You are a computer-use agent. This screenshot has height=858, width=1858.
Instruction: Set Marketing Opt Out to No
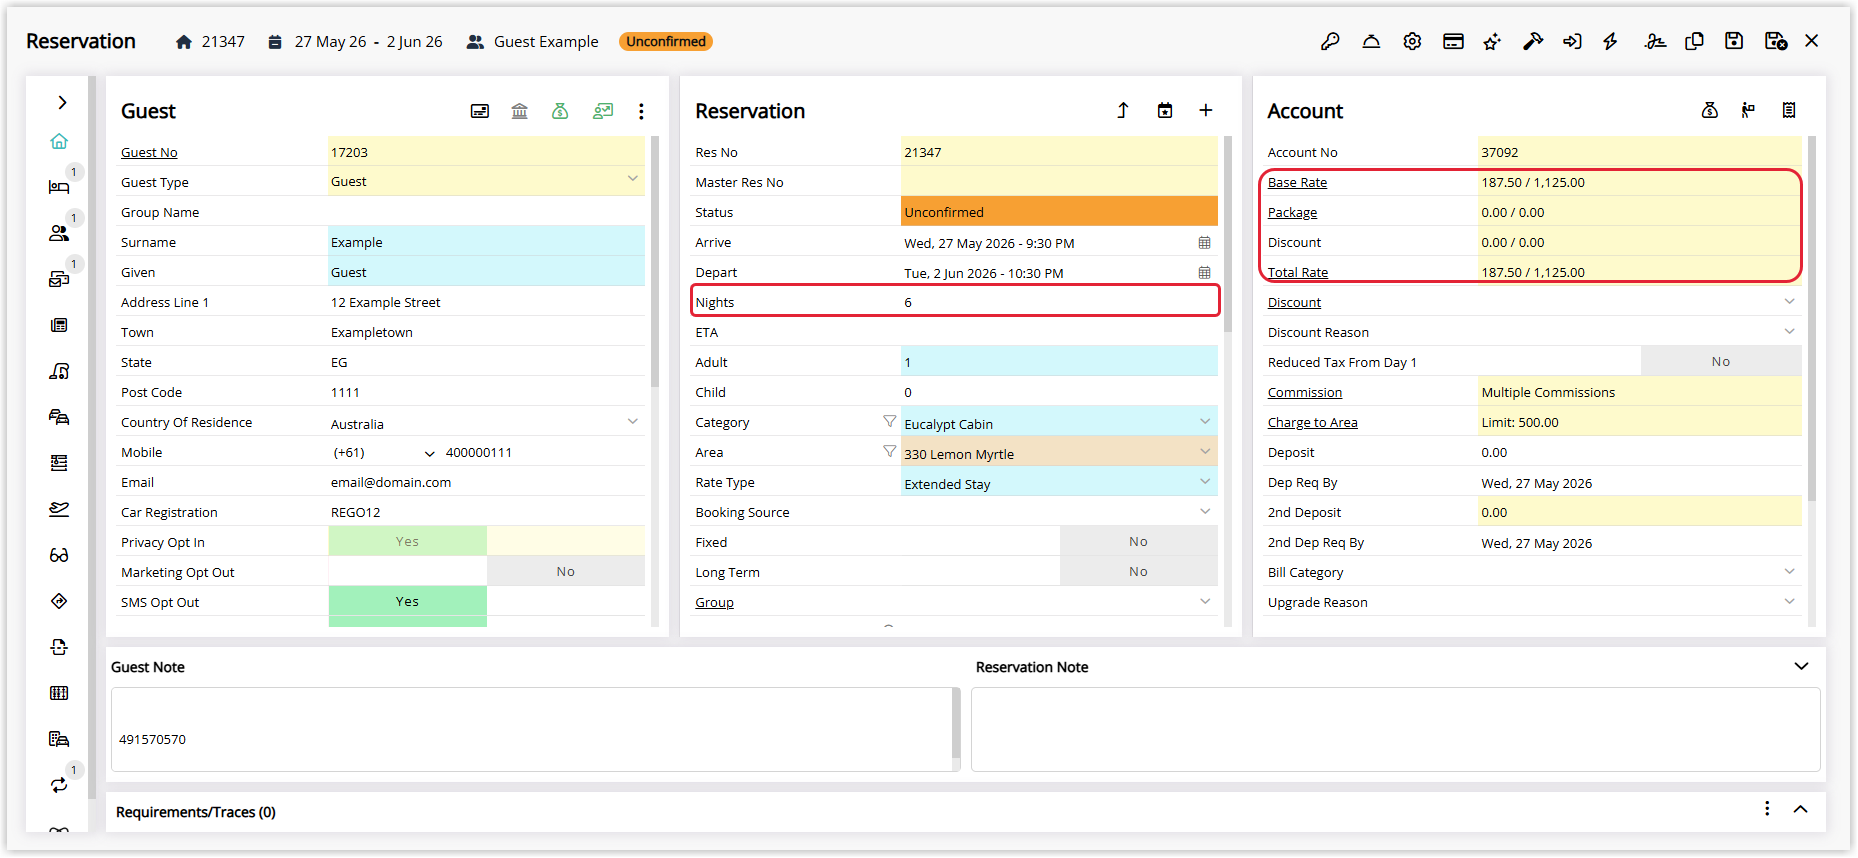point(566,571)
